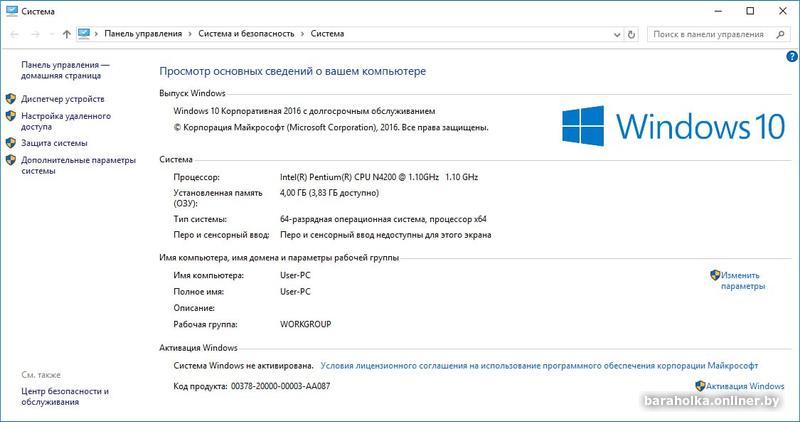800x422 pixels.
Task: Open the recent locations dropdown next to the forward arrow
Action: tap(52, 34)
